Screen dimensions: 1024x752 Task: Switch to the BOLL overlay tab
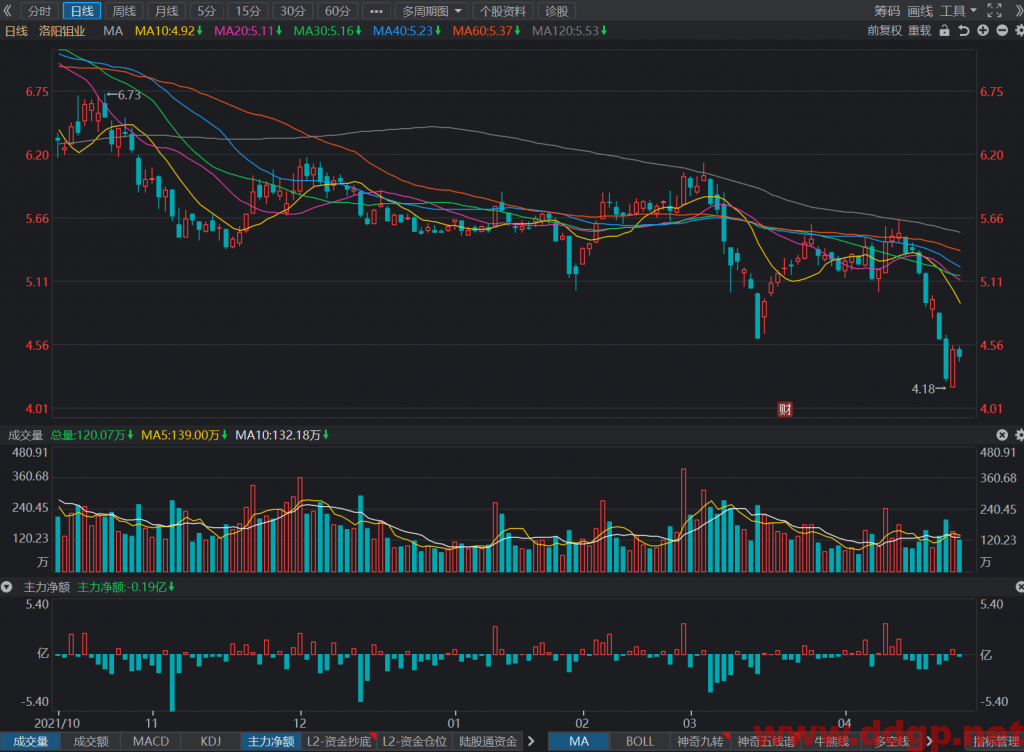[x=640, y=742]
